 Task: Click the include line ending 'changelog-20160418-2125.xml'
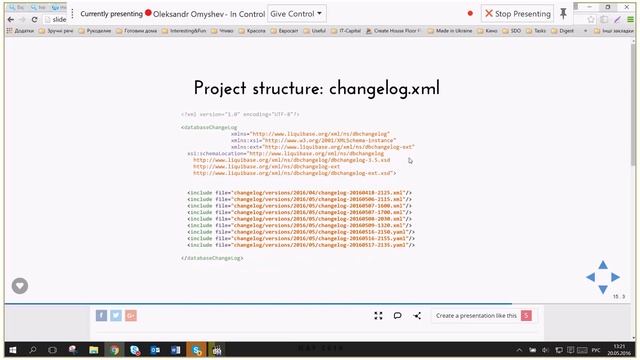pyautogui.click(x=300, y=193)
